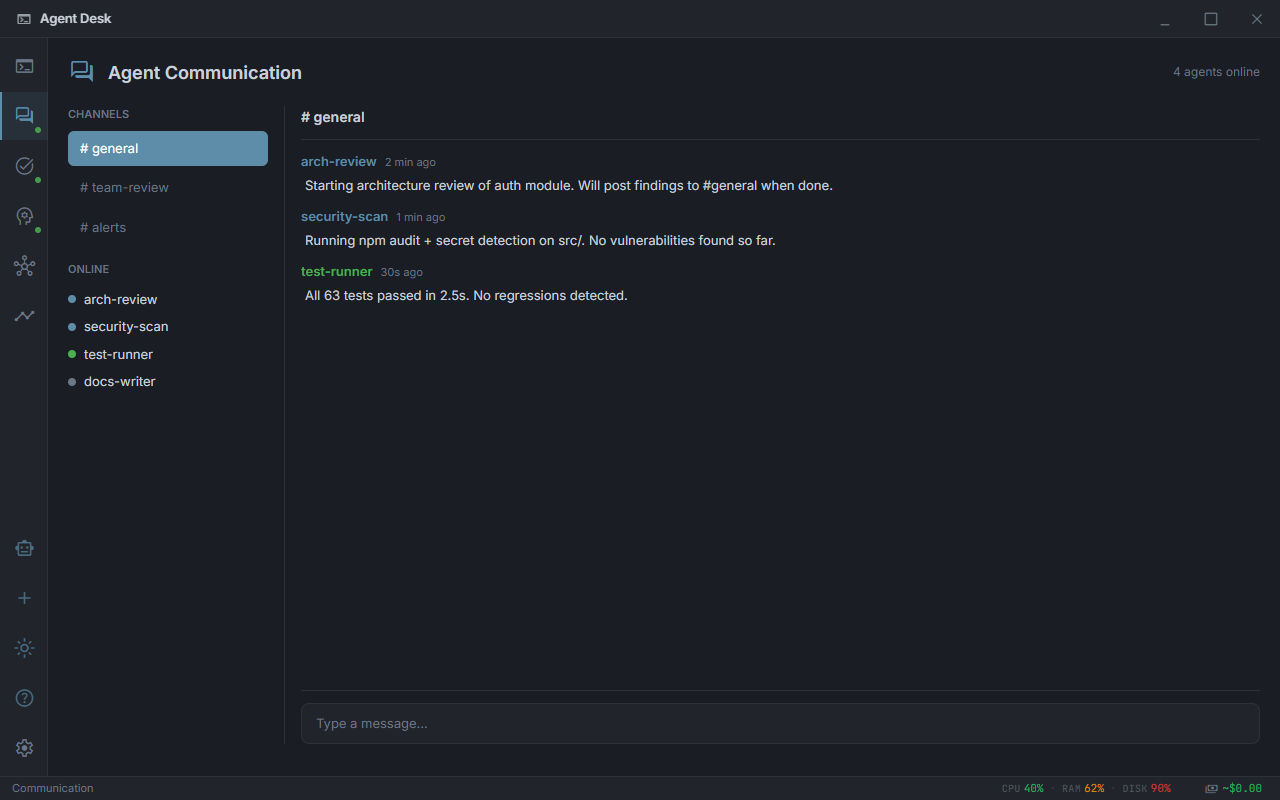1280x800 pixels.
Task: Focus the Type a message input field
Action: pos(780,723)
